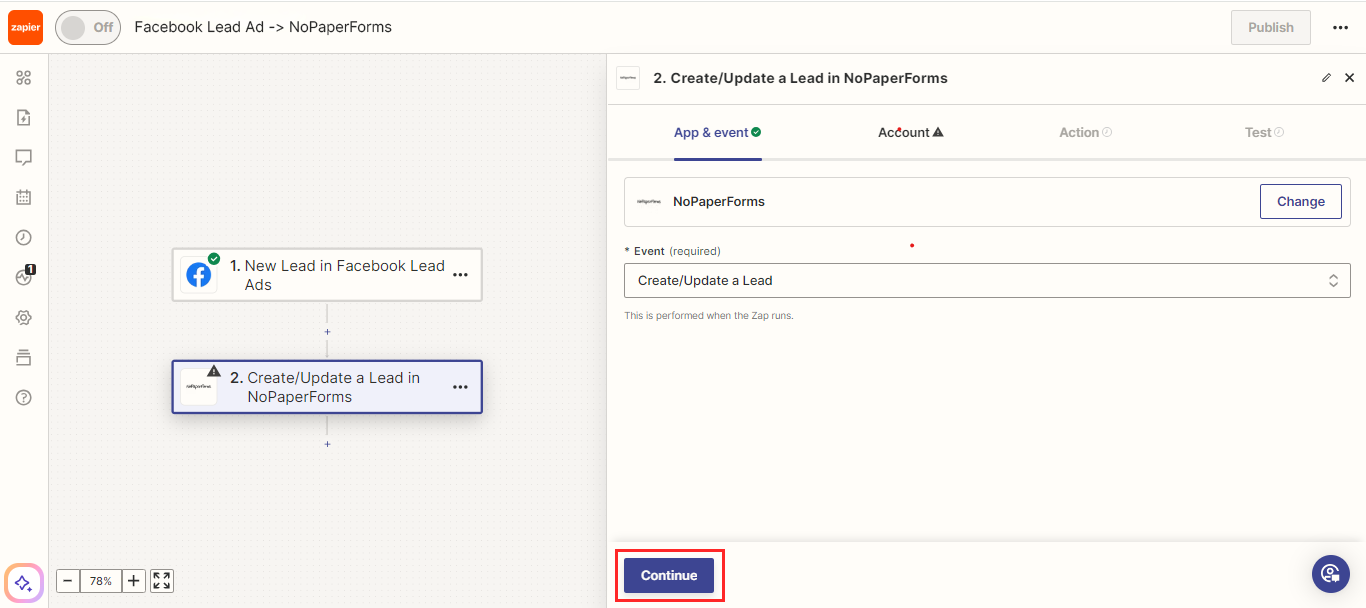Open advanced settings gear icon
The width and height of the screenshot is (1366, 608).
point(24,318)
